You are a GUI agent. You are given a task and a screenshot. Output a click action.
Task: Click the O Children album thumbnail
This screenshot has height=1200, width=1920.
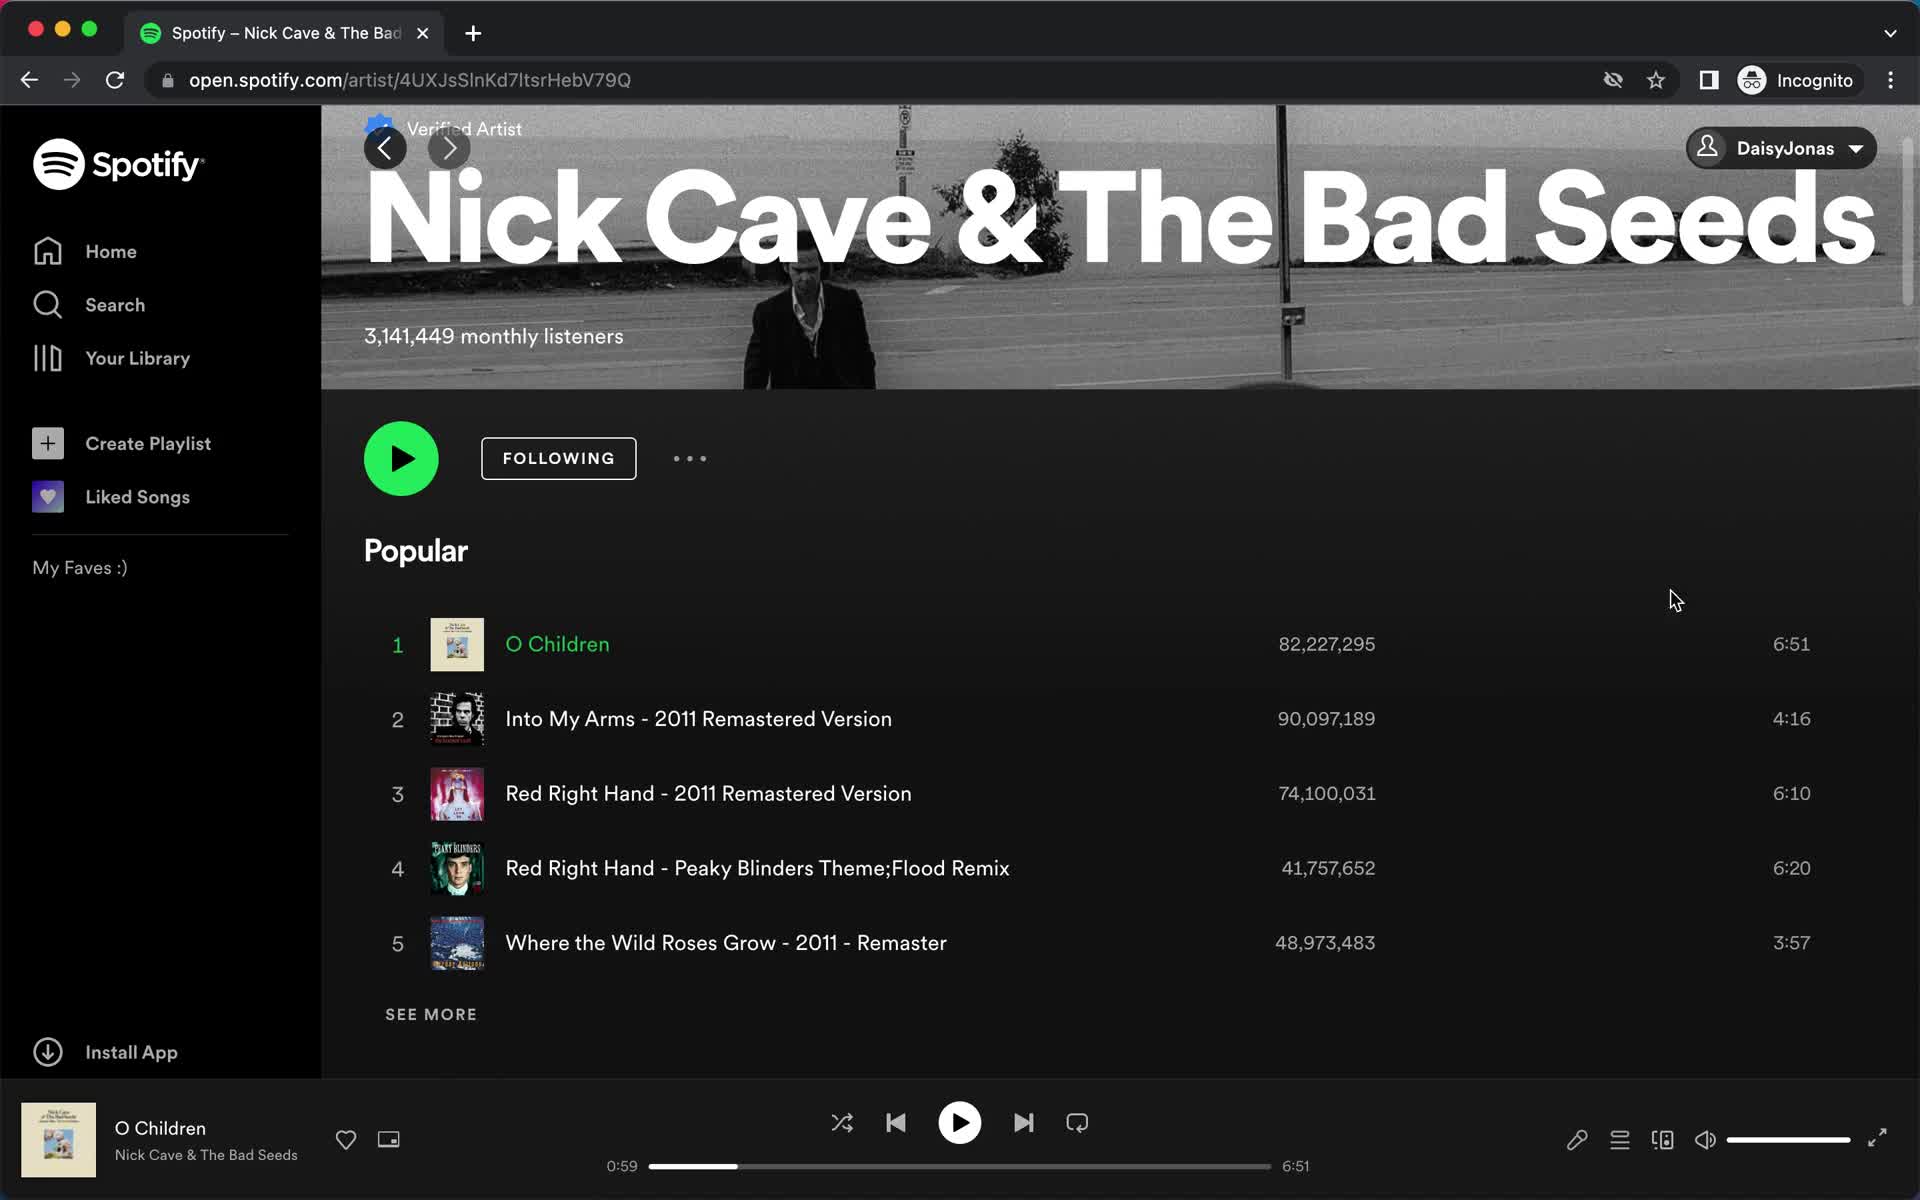click(x=456, y=643)
